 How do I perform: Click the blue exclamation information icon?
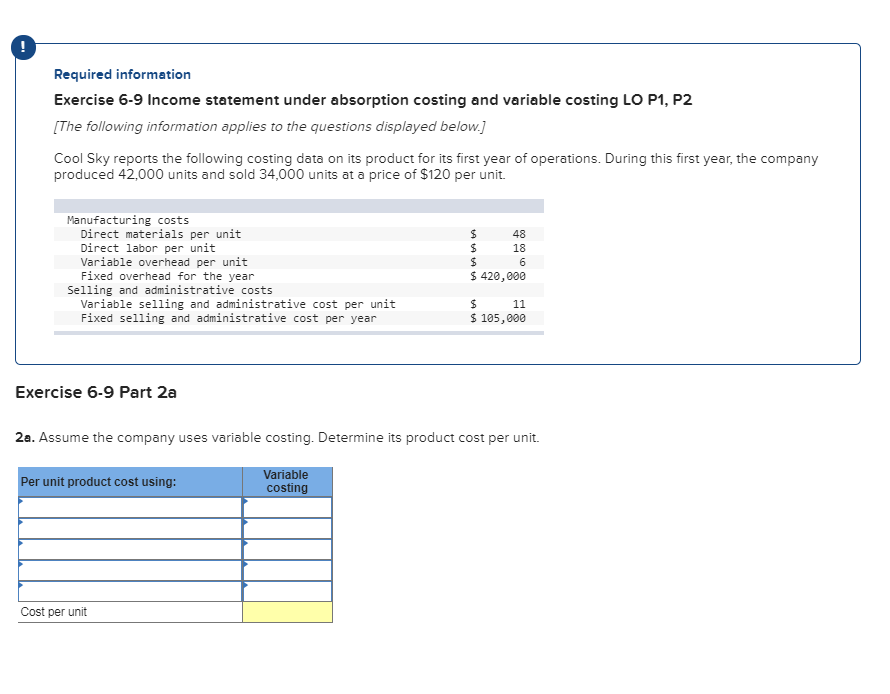coord(23,47)
